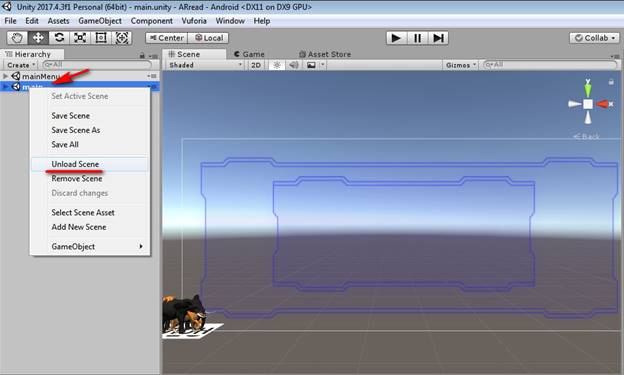Expand the mainMenu scene
Image resolution: width=624 pixels, height=375 pixels.
point(5,76)
